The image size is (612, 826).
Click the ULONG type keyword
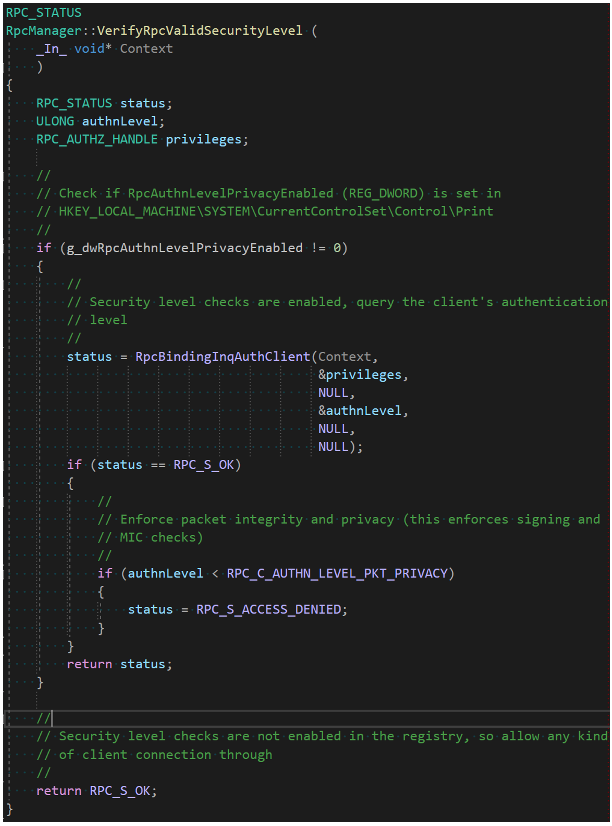[x=55, y=121]
